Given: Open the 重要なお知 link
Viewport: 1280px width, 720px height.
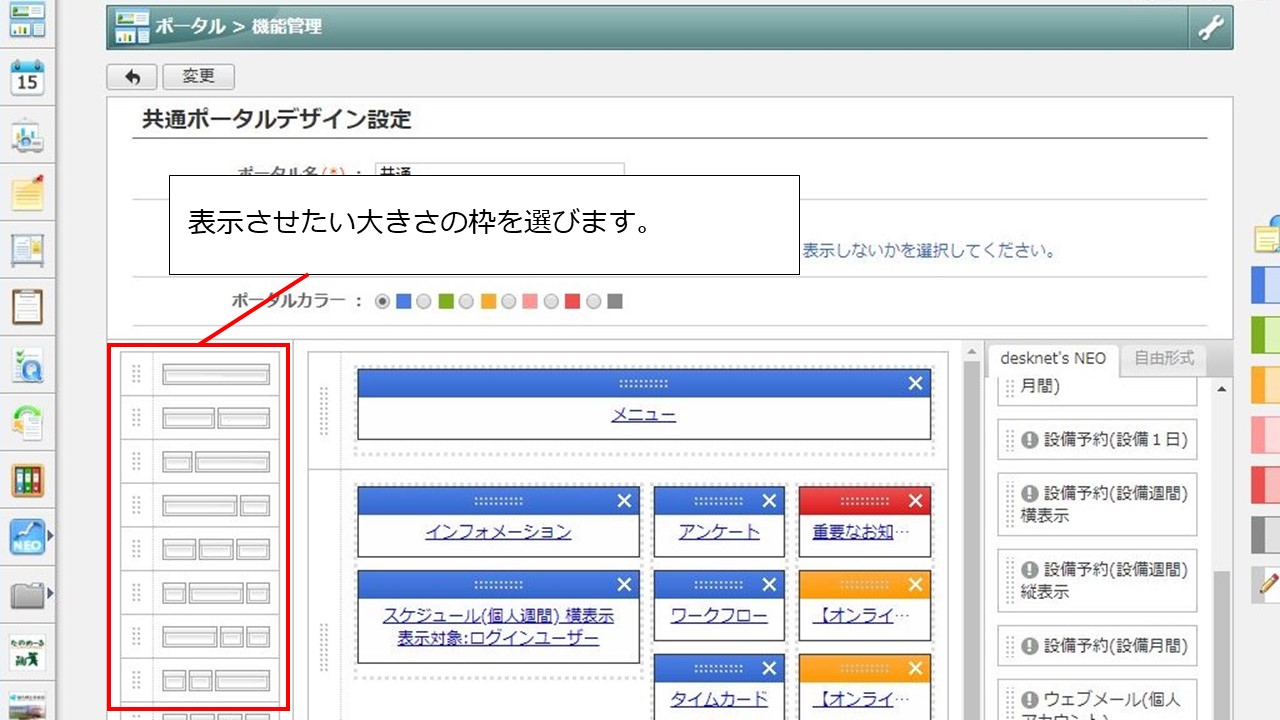Looking at the screenshot, I should [x=861, y=532].
